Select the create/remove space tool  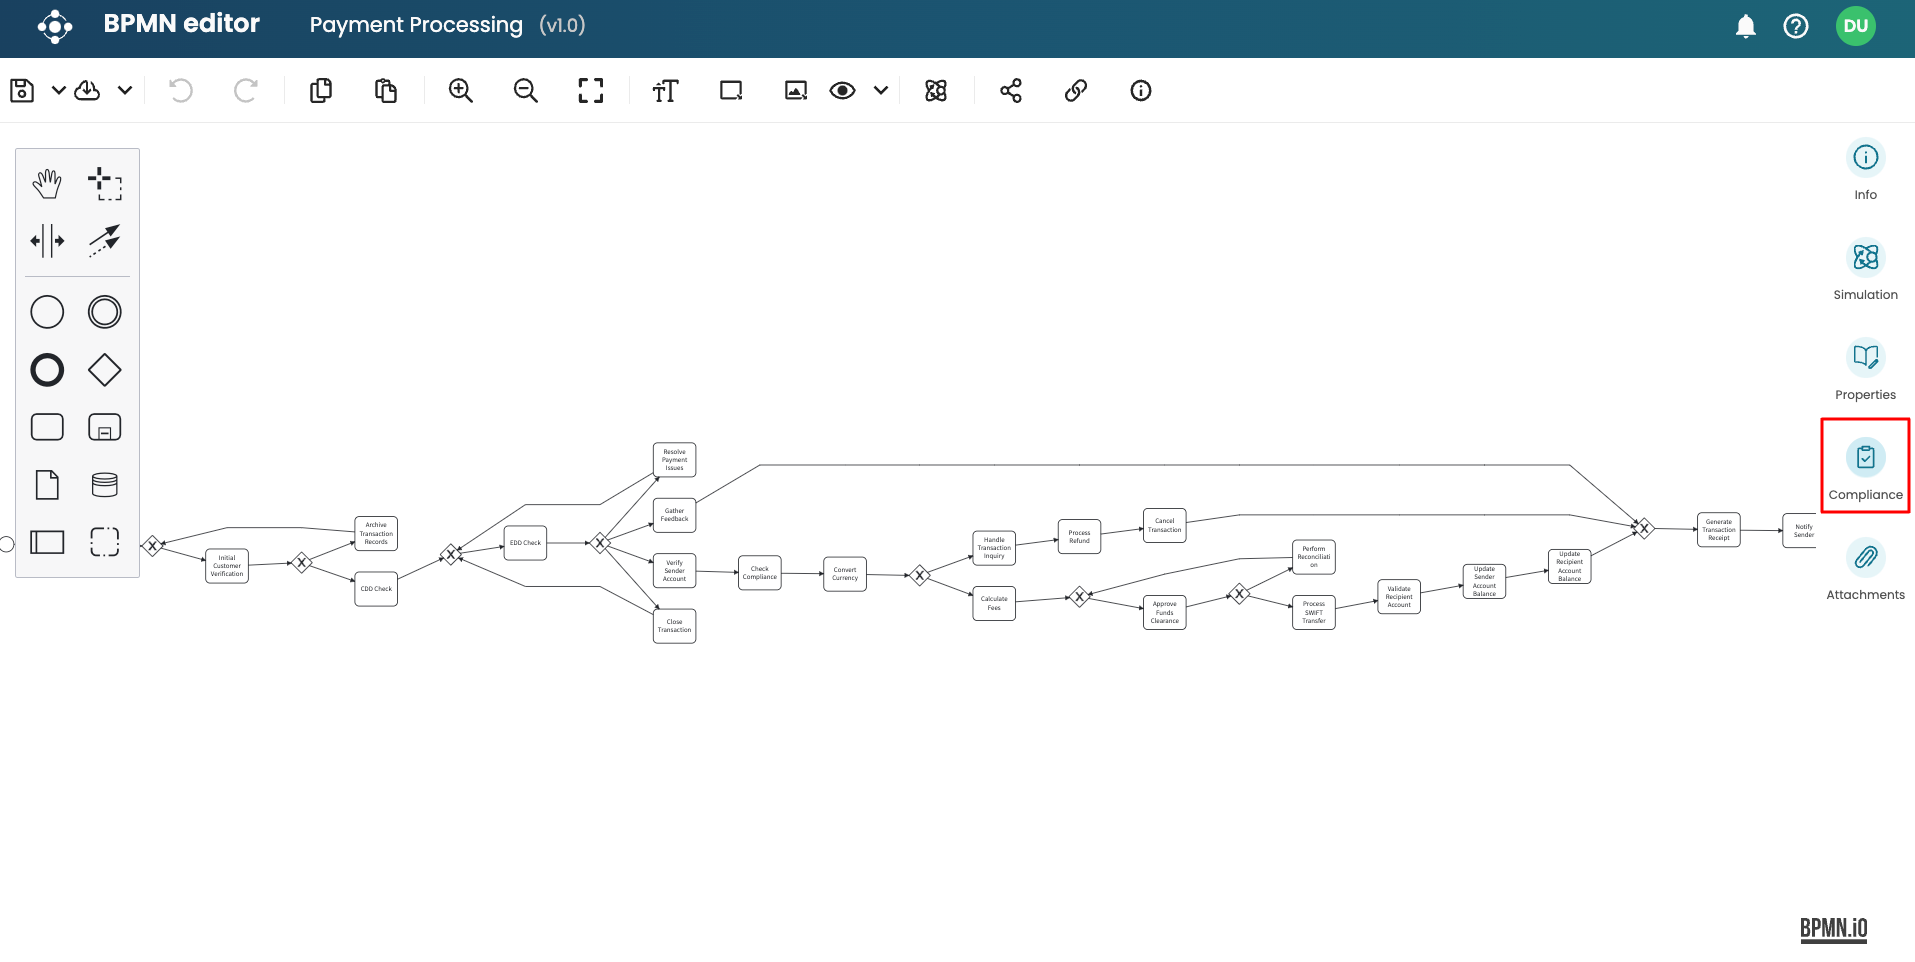coord(47,241)
